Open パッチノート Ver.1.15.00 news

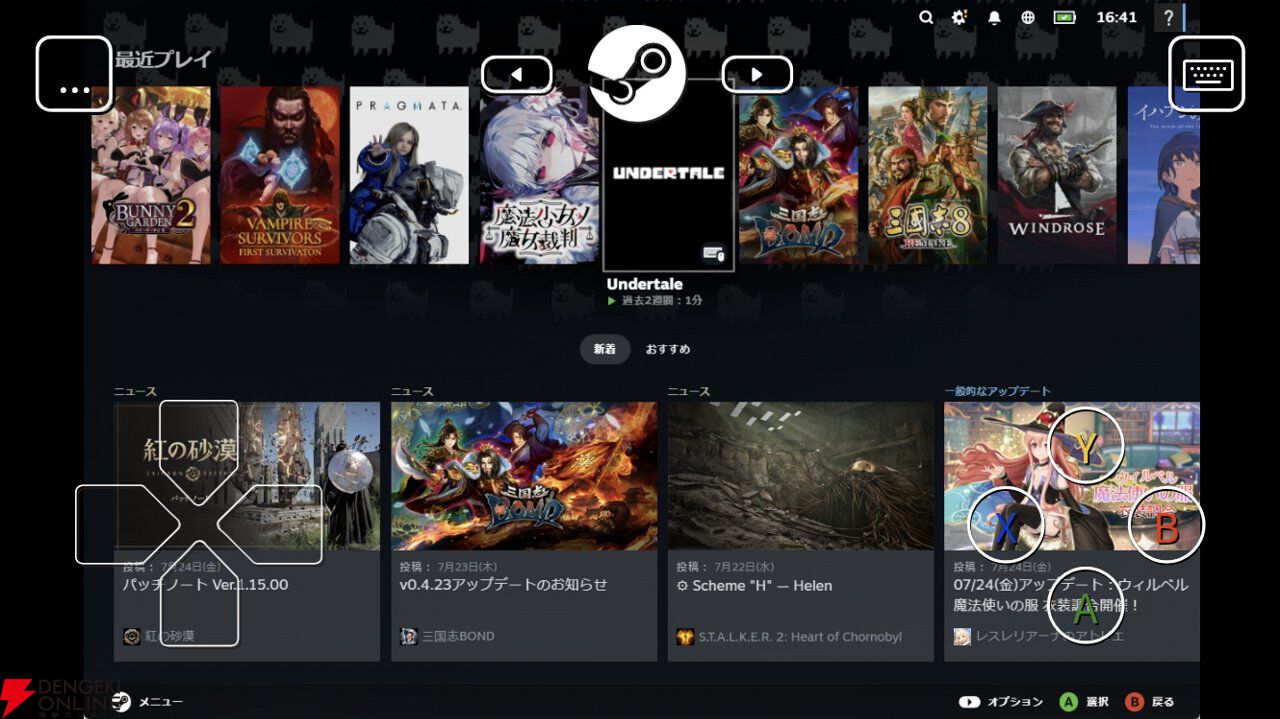click(x=247, y=531)
